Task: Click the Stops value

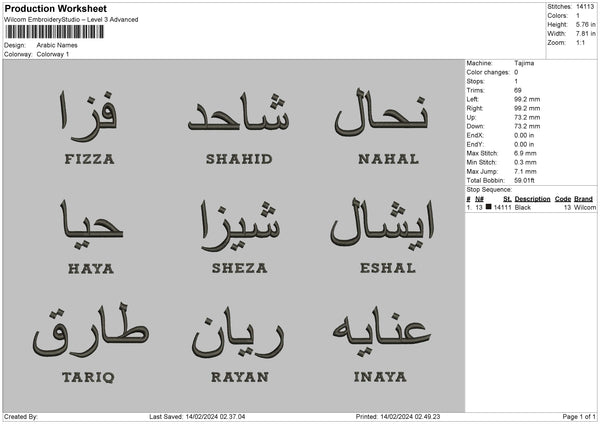Action: coord(516,81)
